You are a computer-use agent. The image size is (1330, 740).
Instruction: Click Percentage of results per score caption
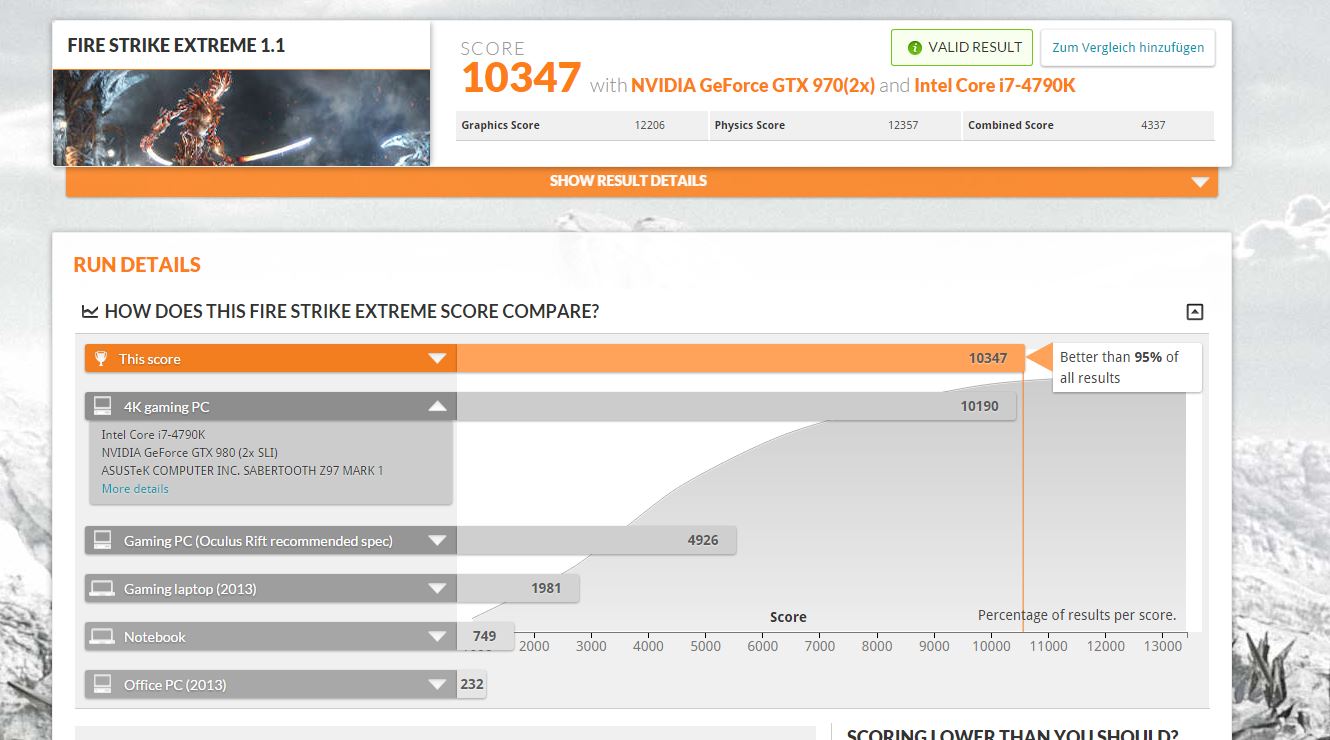(x=1077, y=615)
